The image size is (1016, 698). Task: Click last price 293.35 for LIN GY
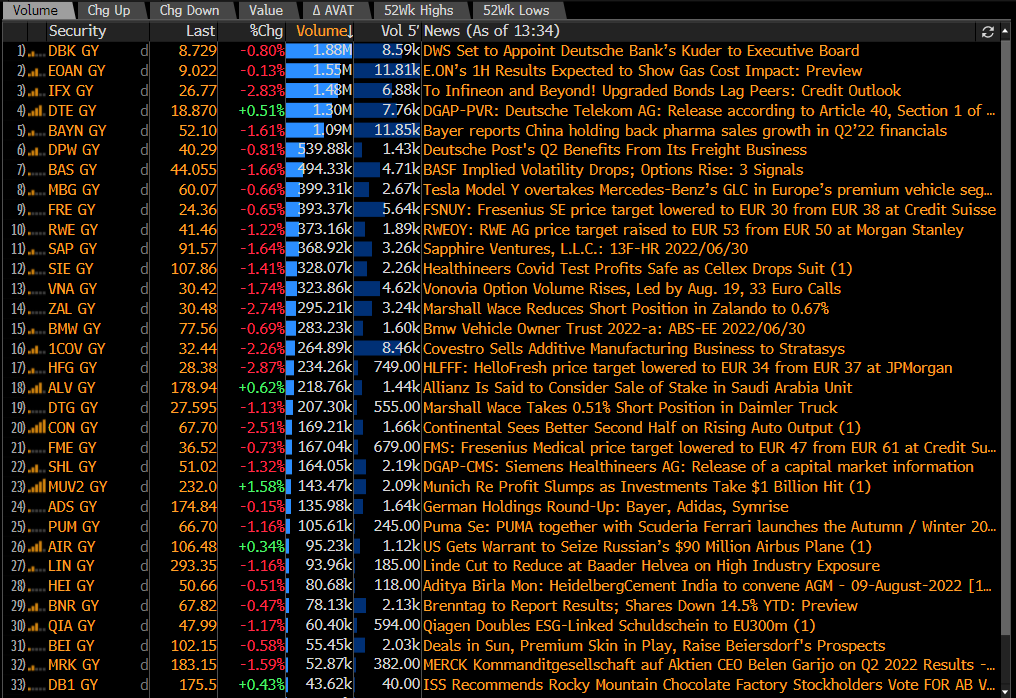click(193, 566)
